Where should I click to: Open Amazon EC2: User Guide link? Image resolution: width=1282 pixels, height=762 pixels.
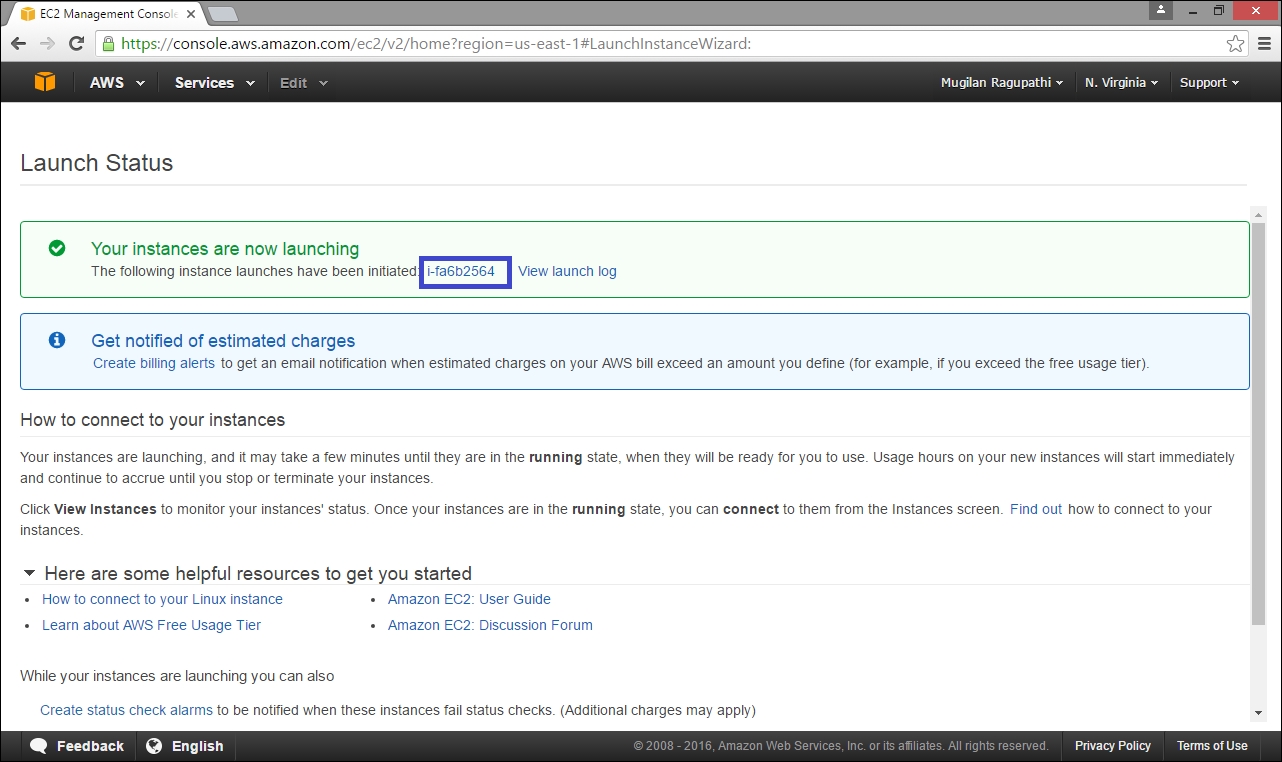point(469,599)
